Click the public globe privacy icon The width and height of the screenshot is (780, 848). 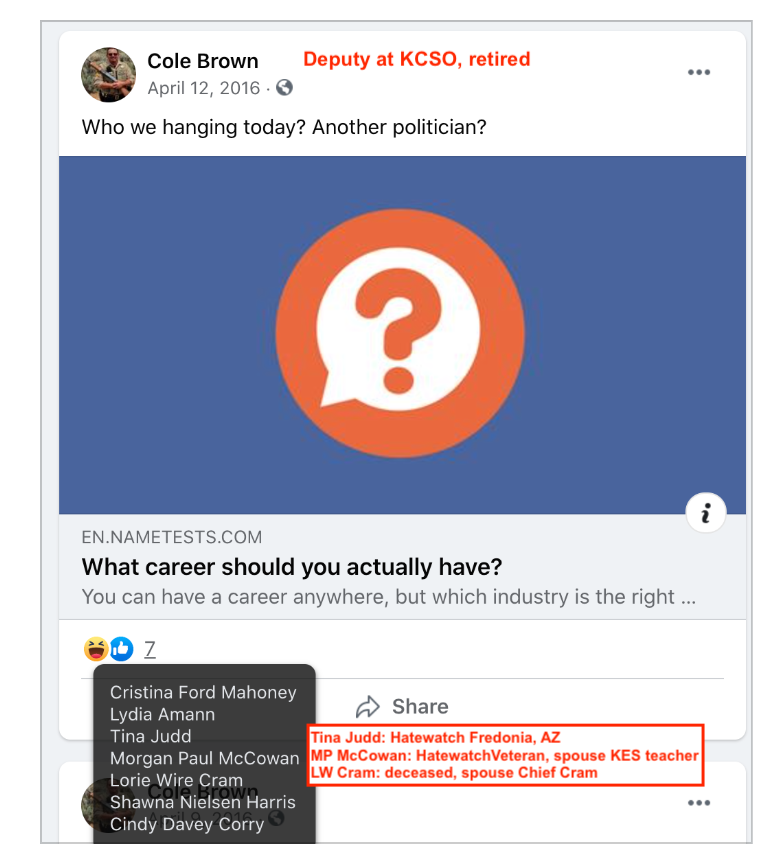(285, 88)
